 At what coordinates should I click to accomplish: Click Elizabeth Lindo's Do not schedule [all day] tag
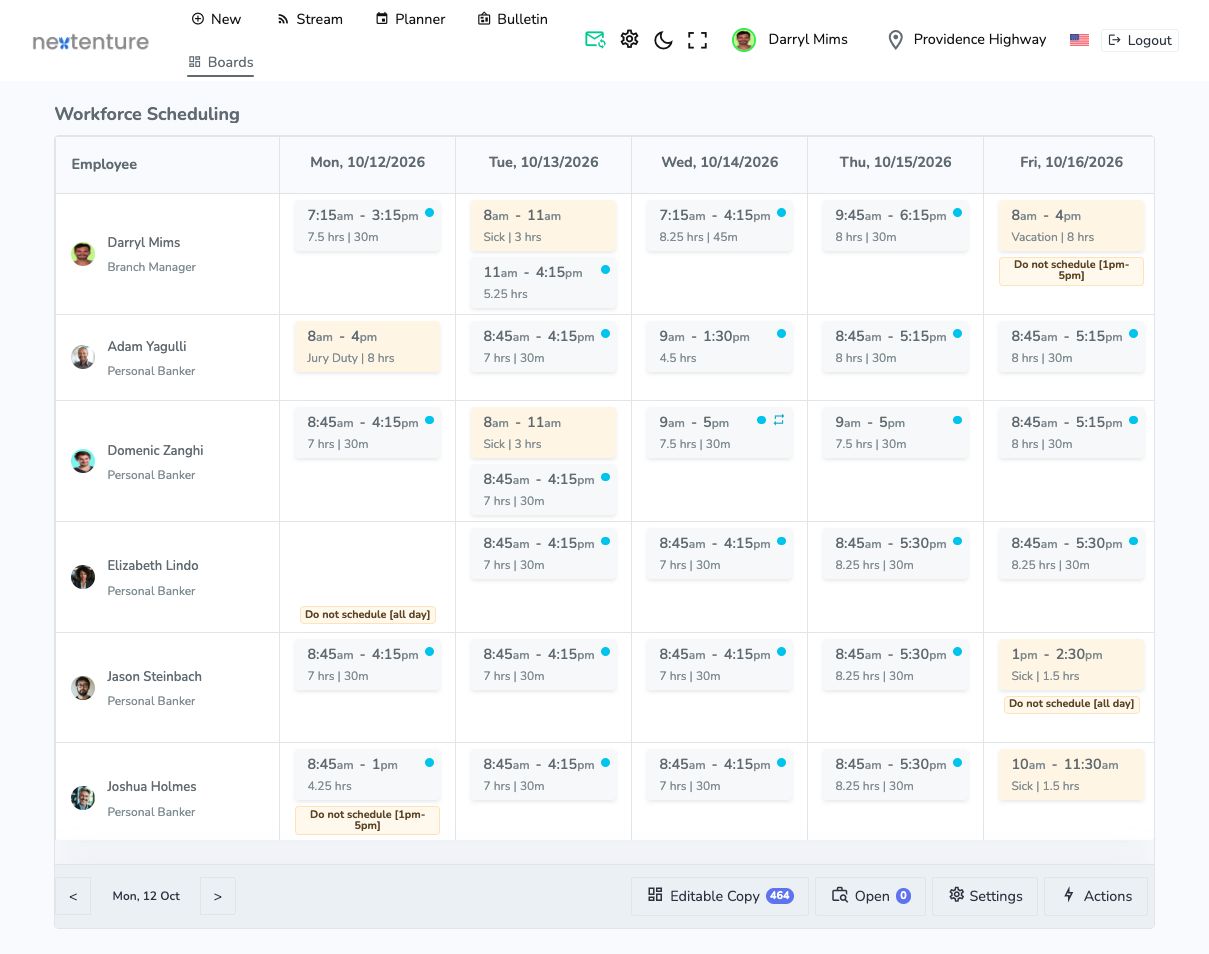click(367, 614)
